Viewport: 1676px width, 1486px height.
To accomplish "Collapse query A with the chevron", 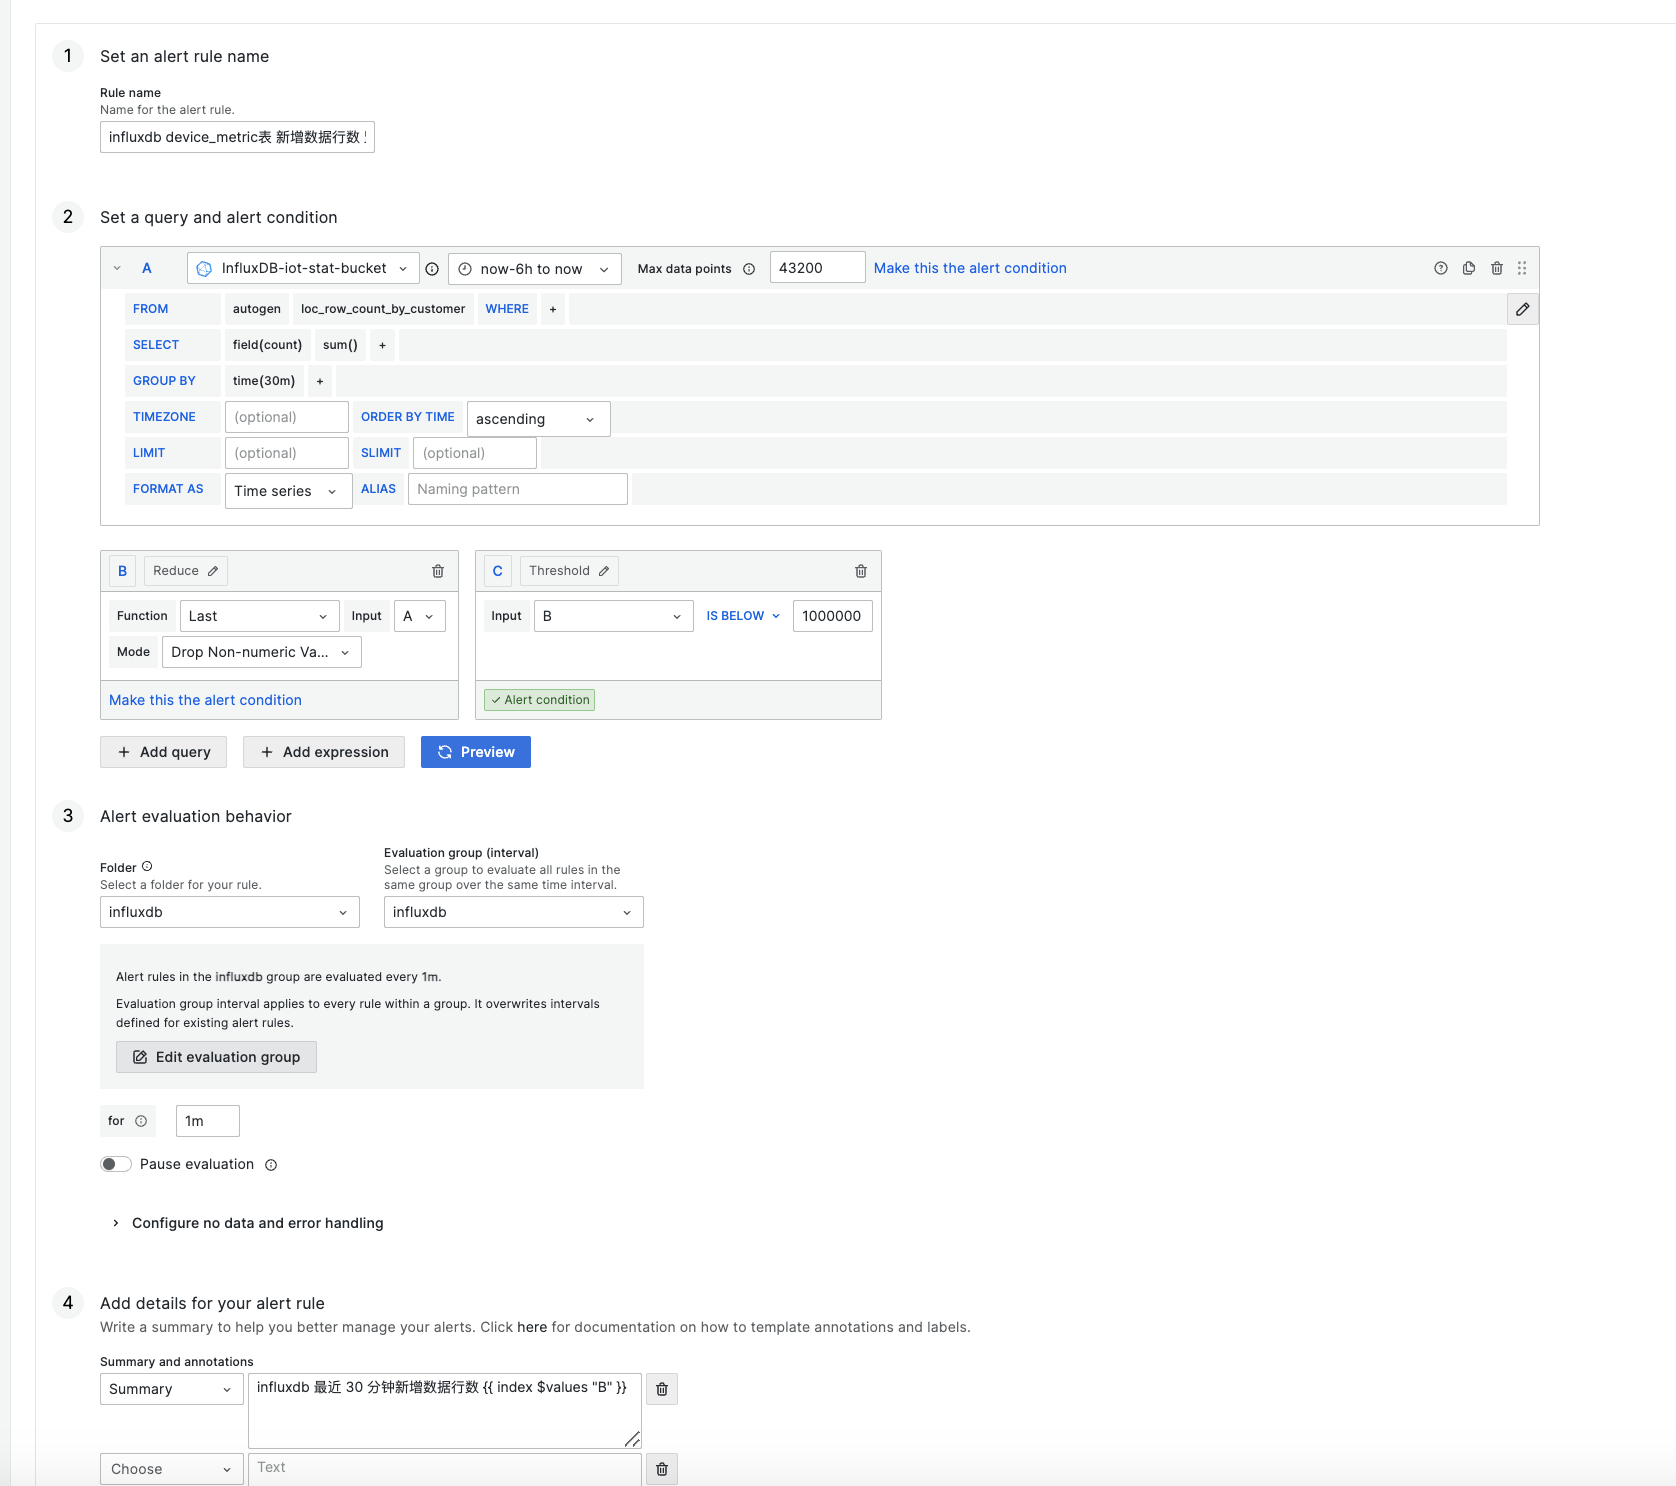I will 117,268.
